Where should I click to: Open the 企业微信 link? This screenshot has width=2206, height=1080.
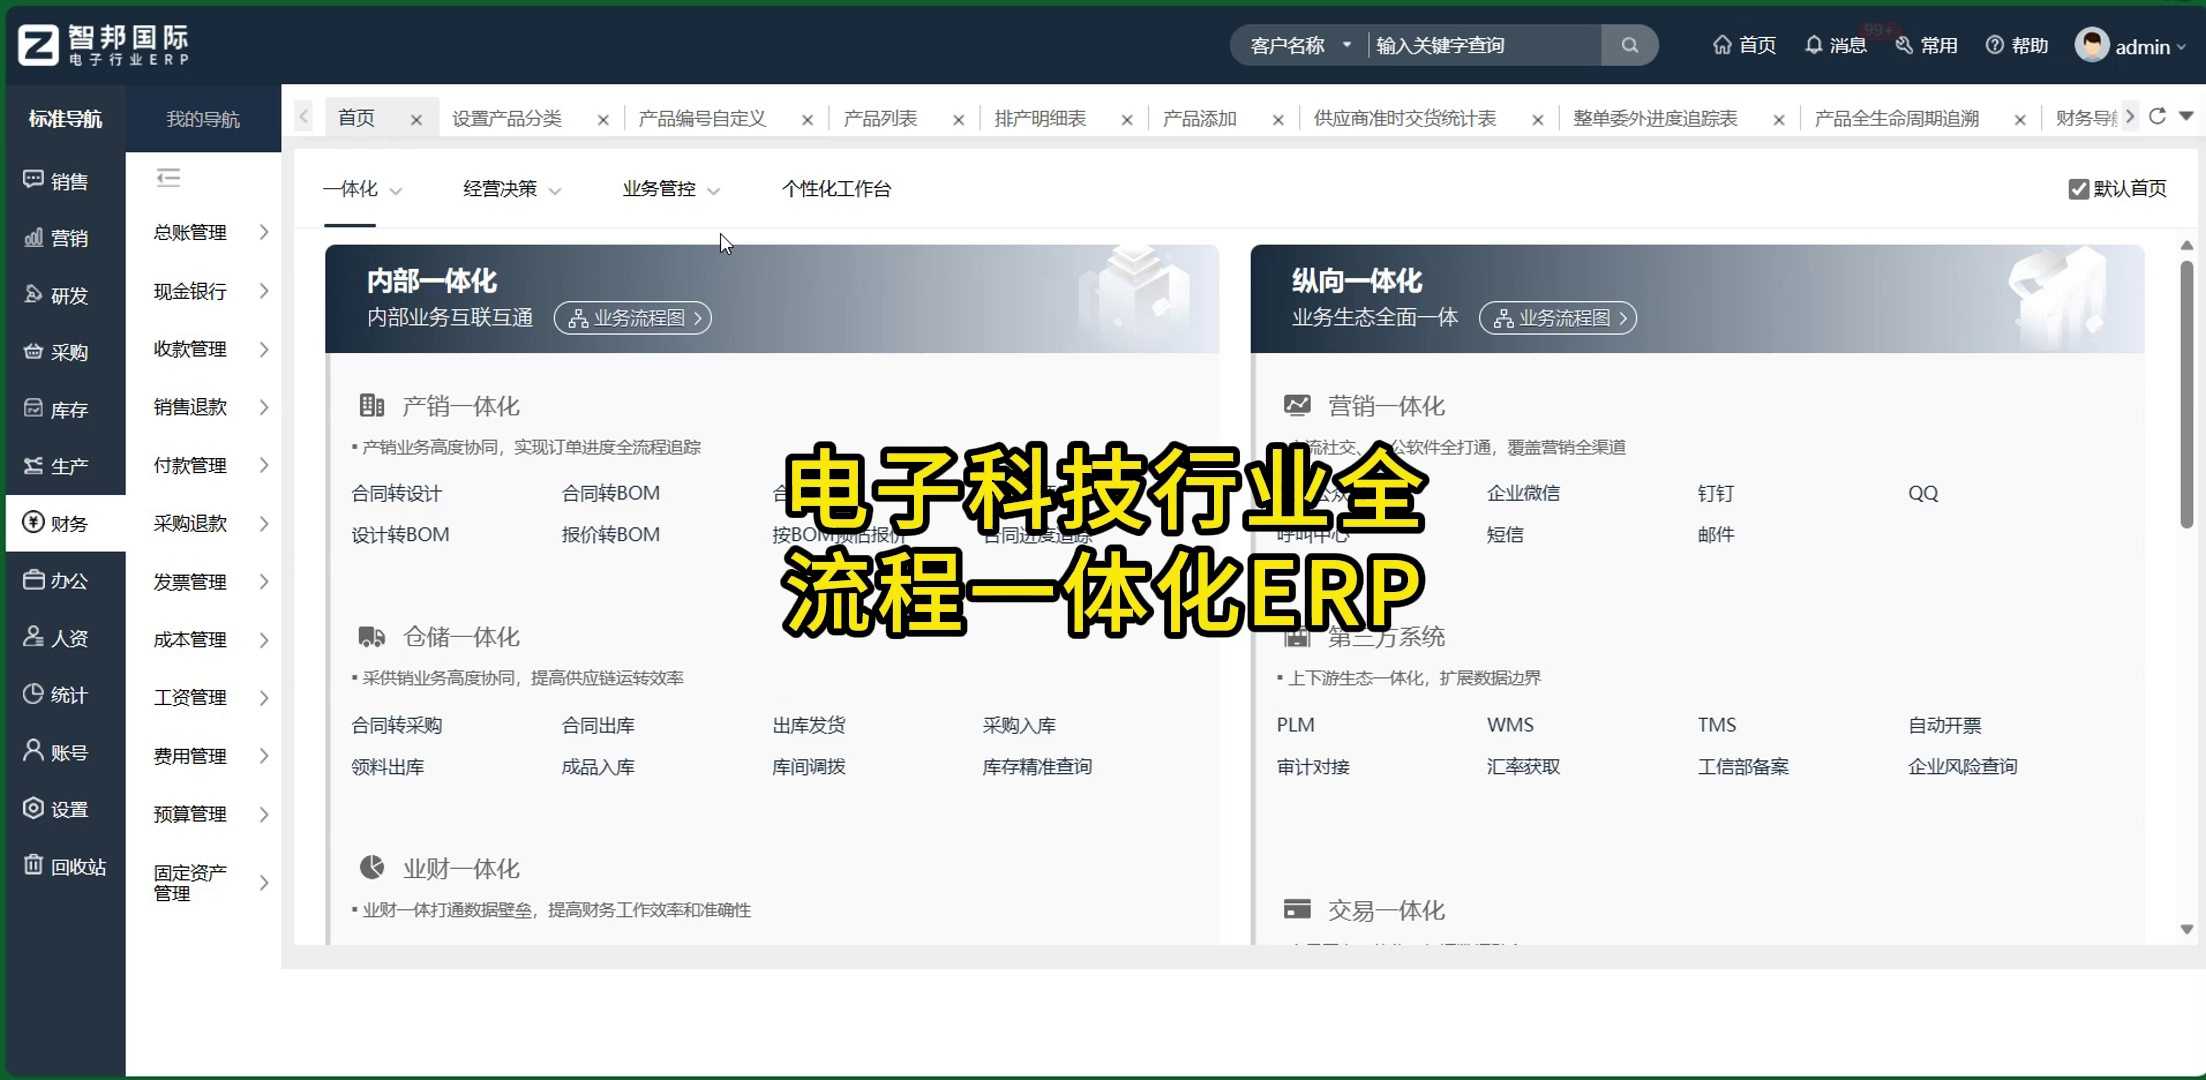pos(1523,493)
